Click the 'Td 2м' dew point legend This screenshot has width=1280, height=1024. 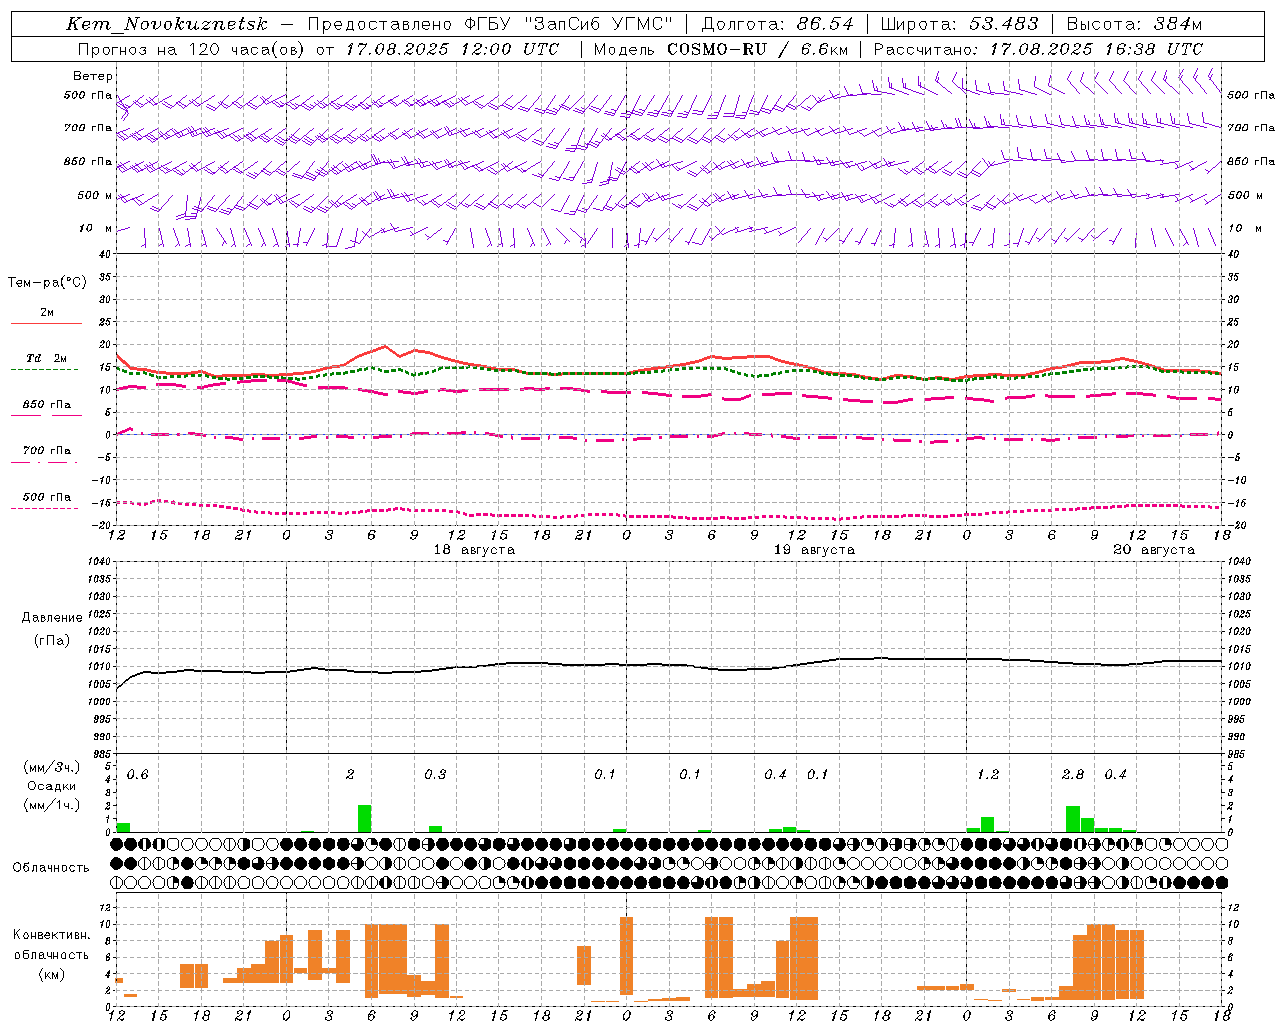point(46,358)
